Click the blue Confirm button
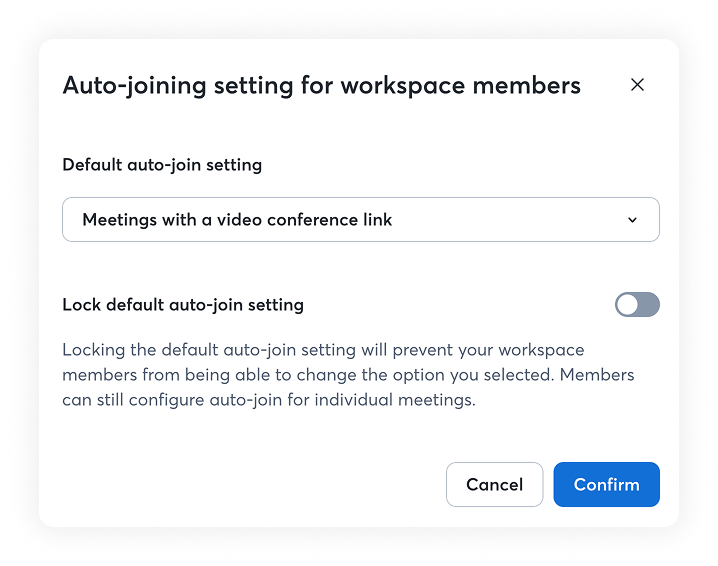 coord(606,484)
